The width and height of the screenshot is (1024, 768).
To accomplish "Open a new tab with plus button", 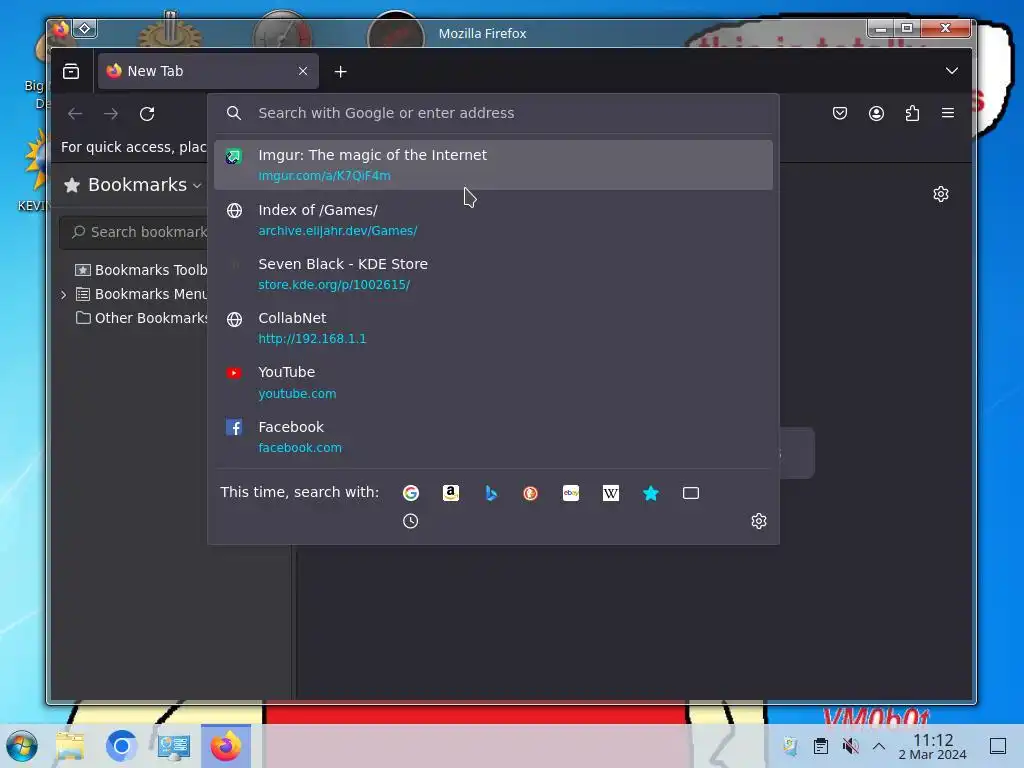I will (x=340, y=72).
